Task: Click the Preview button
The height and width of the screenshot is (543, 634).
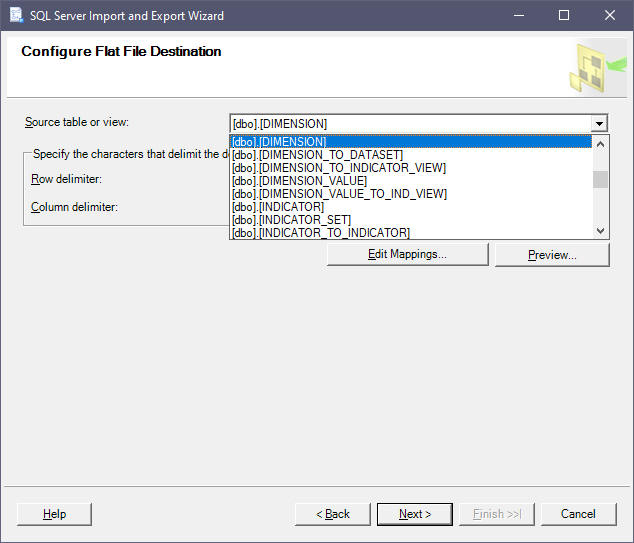Action: [x=552, y=255]
